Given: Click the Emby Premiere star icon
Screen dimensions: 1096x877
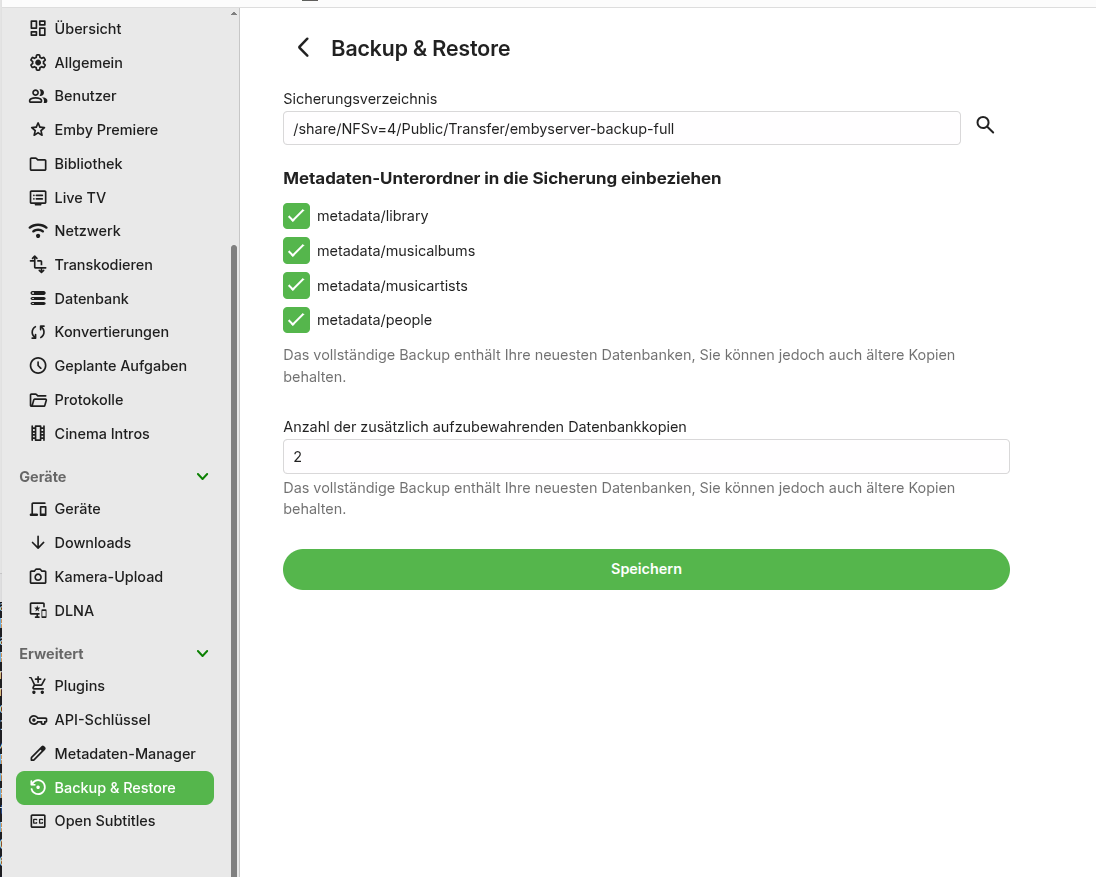Looking at the screenshot, I should (38, 130).
